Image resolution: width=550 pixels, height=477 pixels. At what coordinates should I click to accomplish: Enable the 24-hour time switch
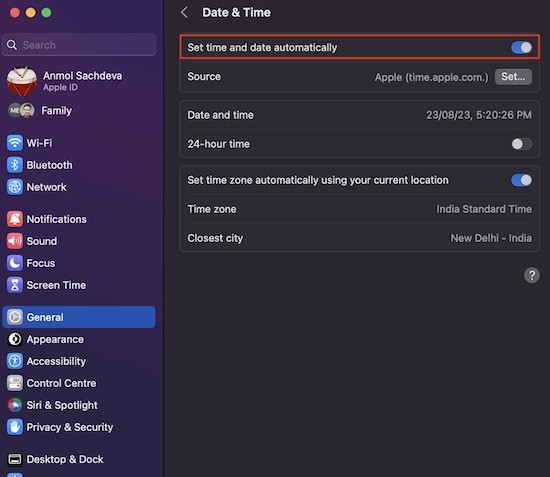coord(521,144)
